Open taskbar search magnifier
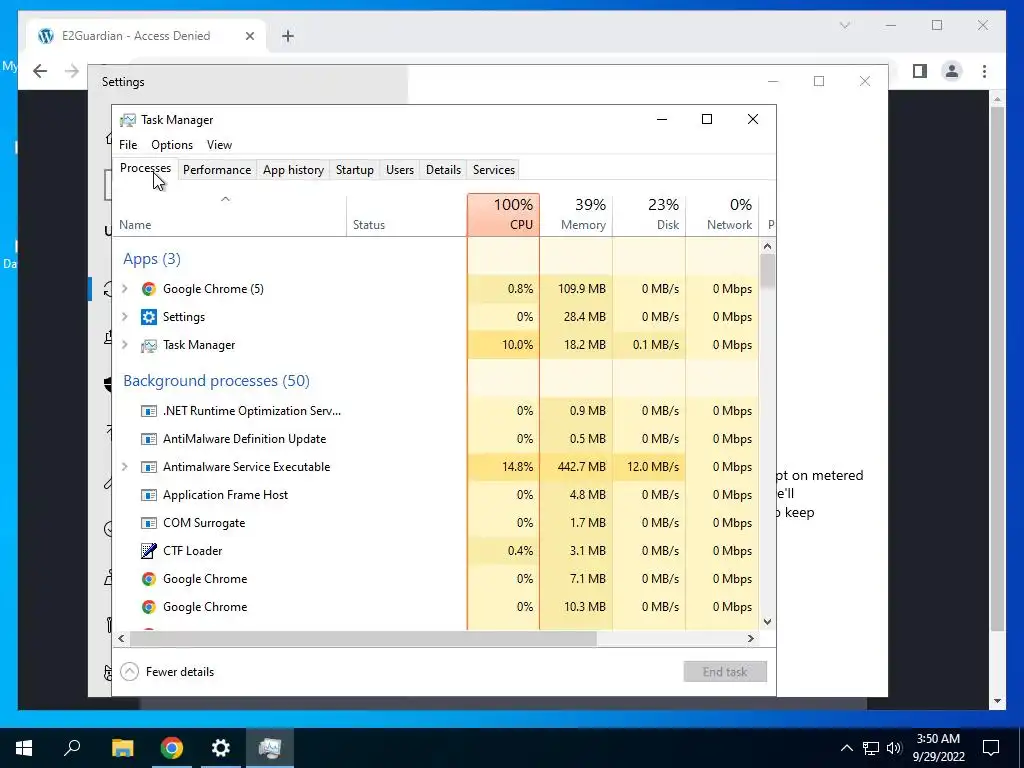Screen dimensions: 1024x768 72,748
